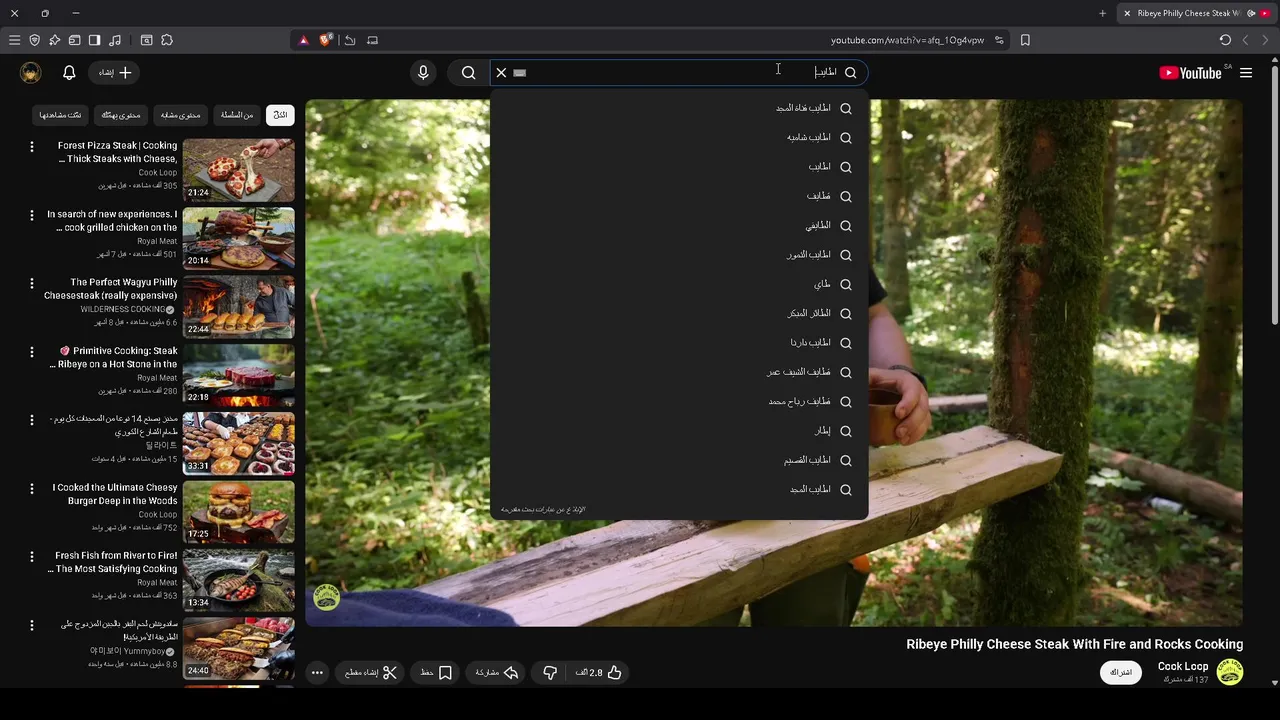Open the browser main menu icon

click(14, 40)
